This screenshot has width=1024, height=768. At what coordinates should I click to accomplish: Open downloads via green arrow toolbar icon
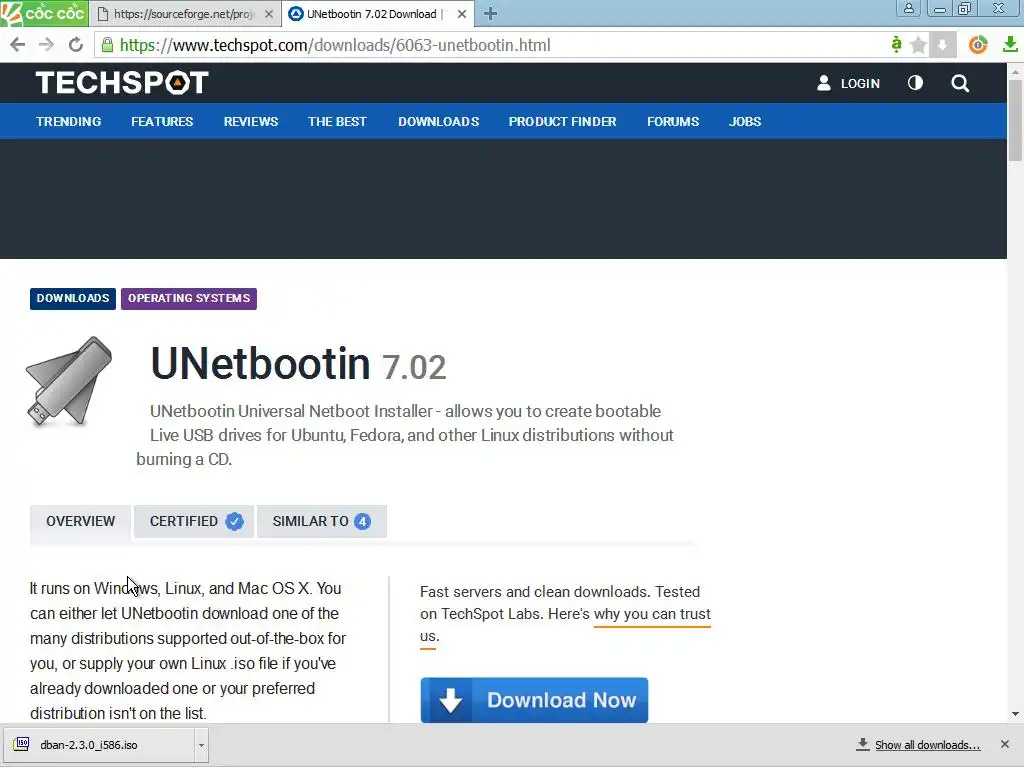(1010, 45)
